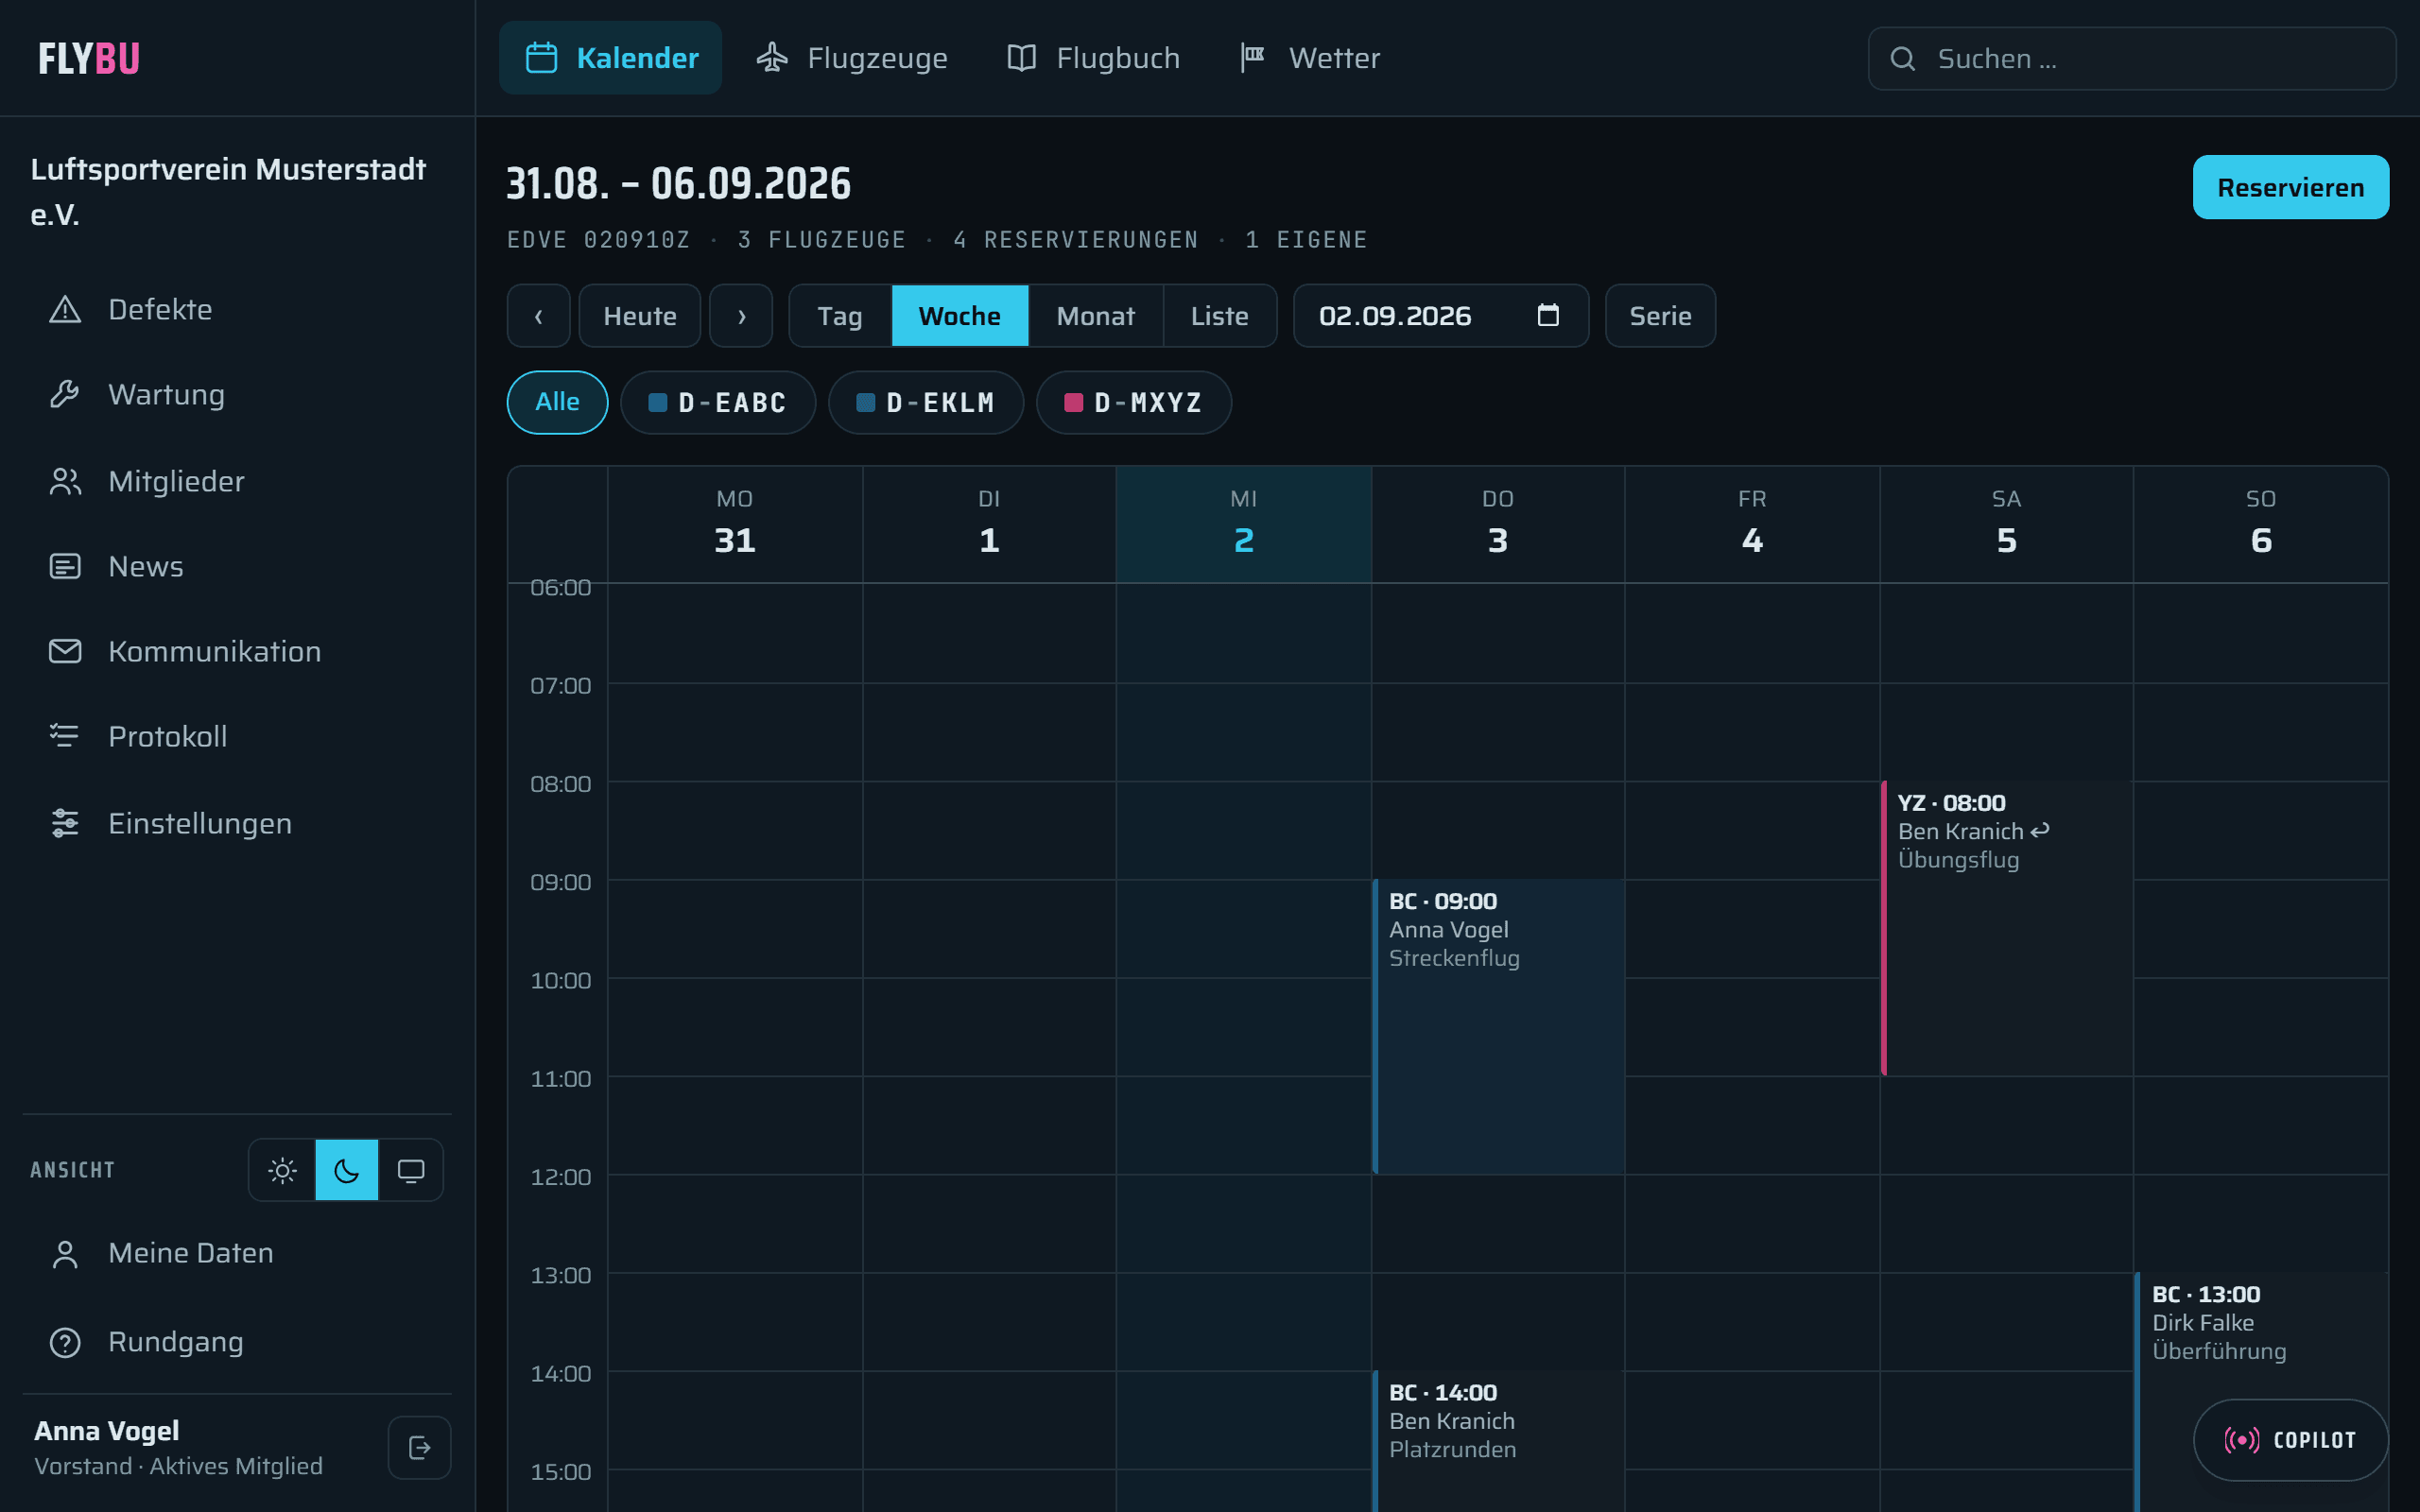This screenshot has width=2420, height=1512.
Task: Click the D-EABC color swatch
Action: 657,402
